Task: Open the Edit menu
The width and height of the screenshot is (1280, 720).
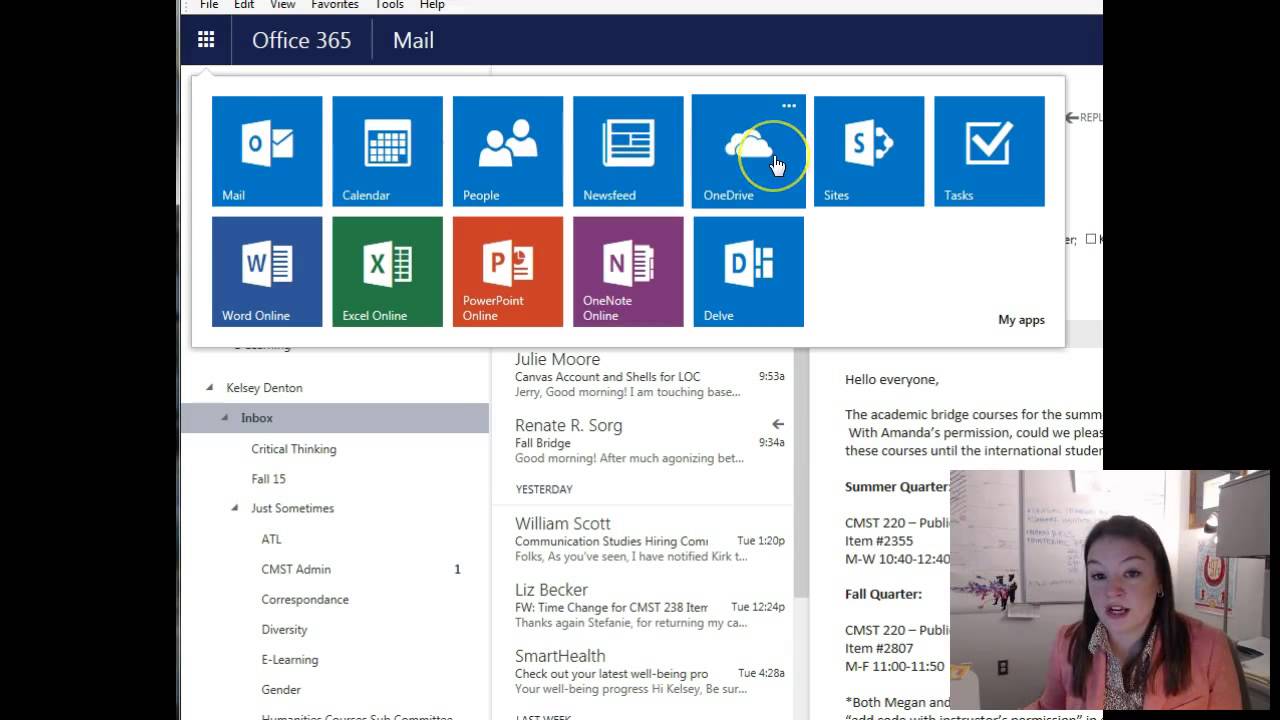Action: [244, 5]
